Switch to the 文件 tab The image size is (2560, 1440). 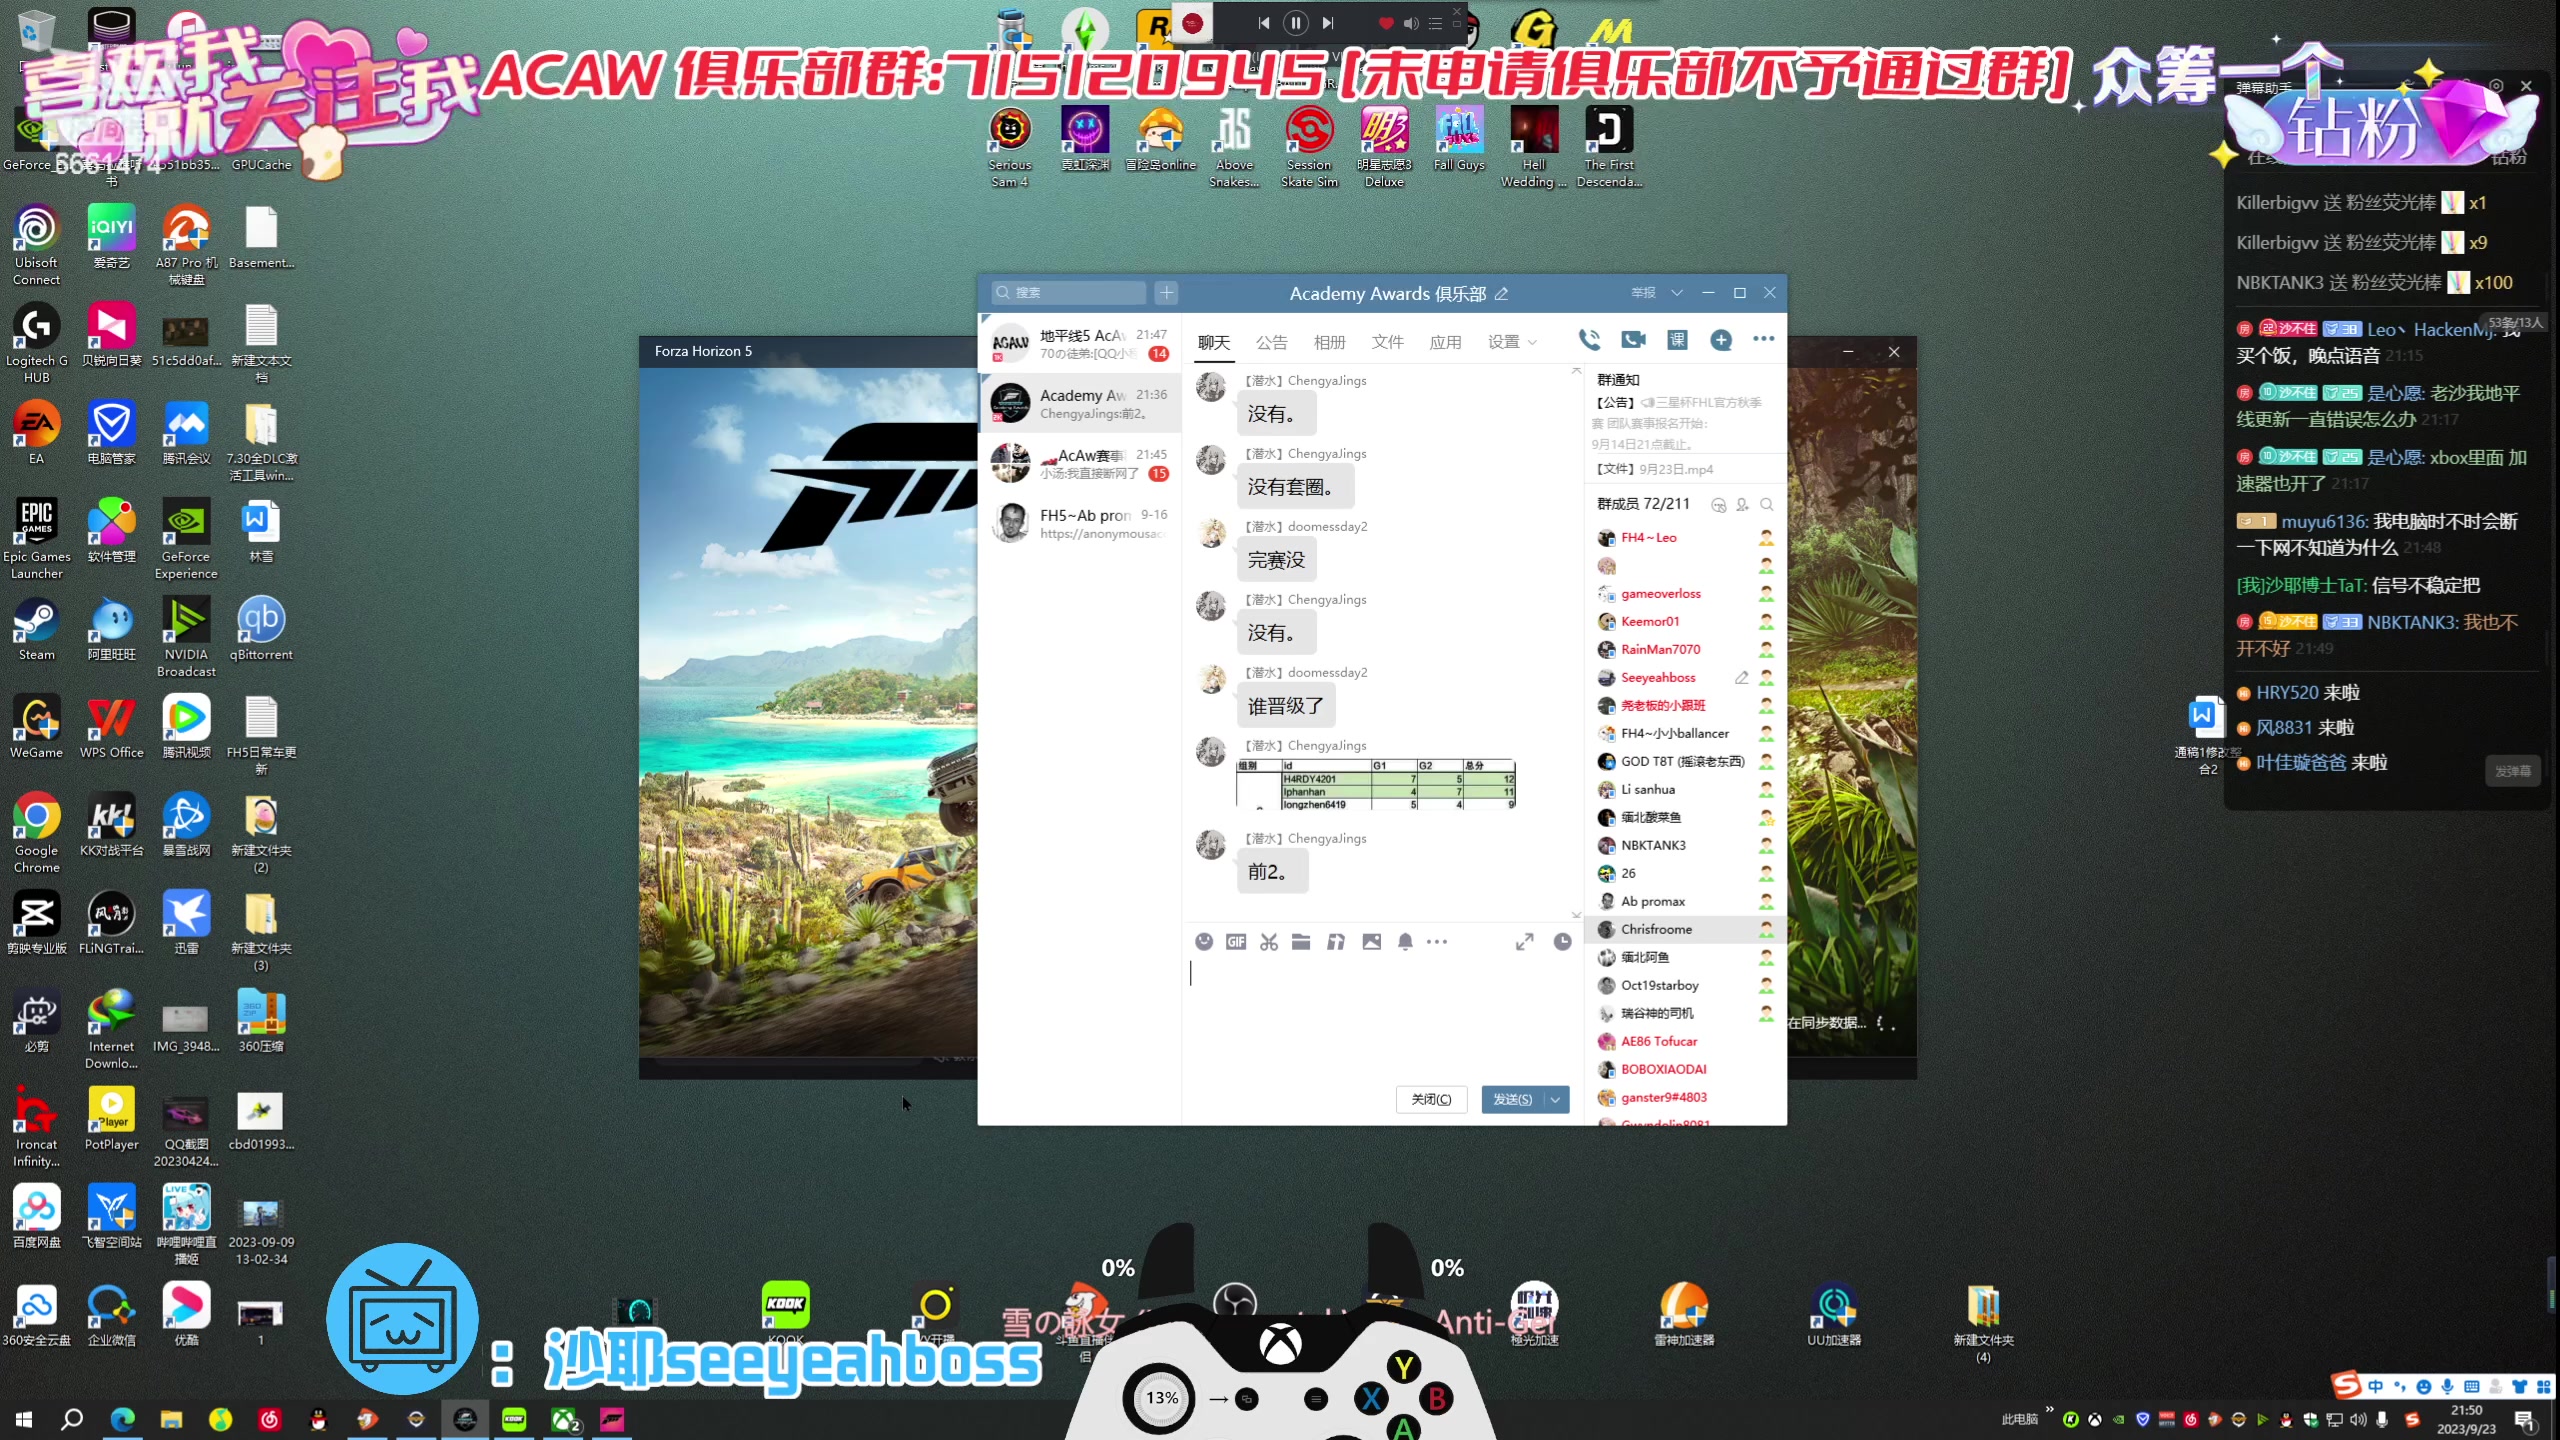1388,342
